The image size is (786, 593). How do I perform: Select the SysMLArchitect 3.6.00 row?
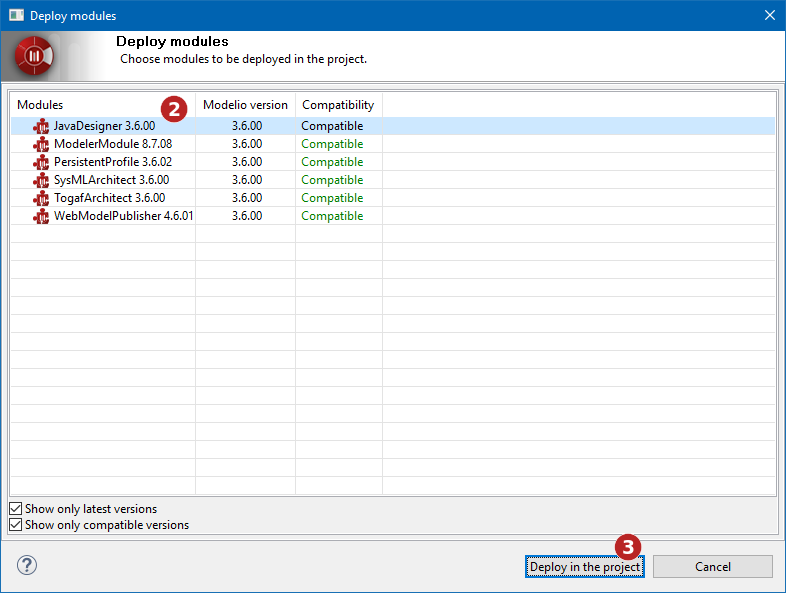tap(111, 180)
